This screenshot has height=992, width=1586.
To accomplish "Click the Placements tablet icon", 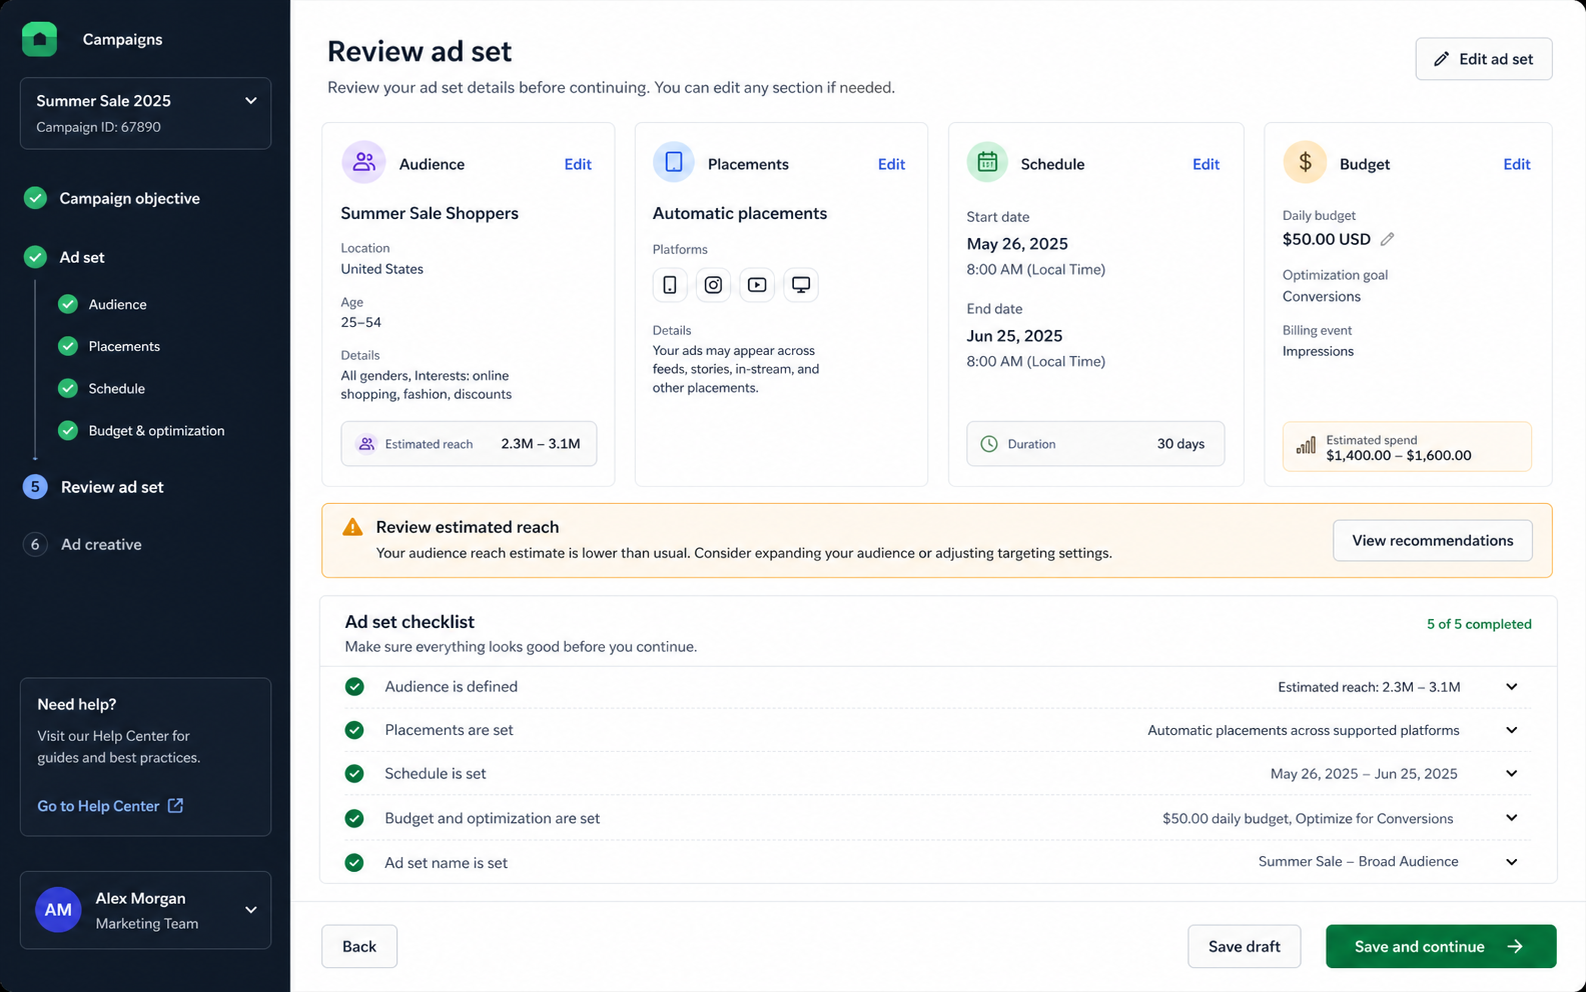I will coord(674,162).
